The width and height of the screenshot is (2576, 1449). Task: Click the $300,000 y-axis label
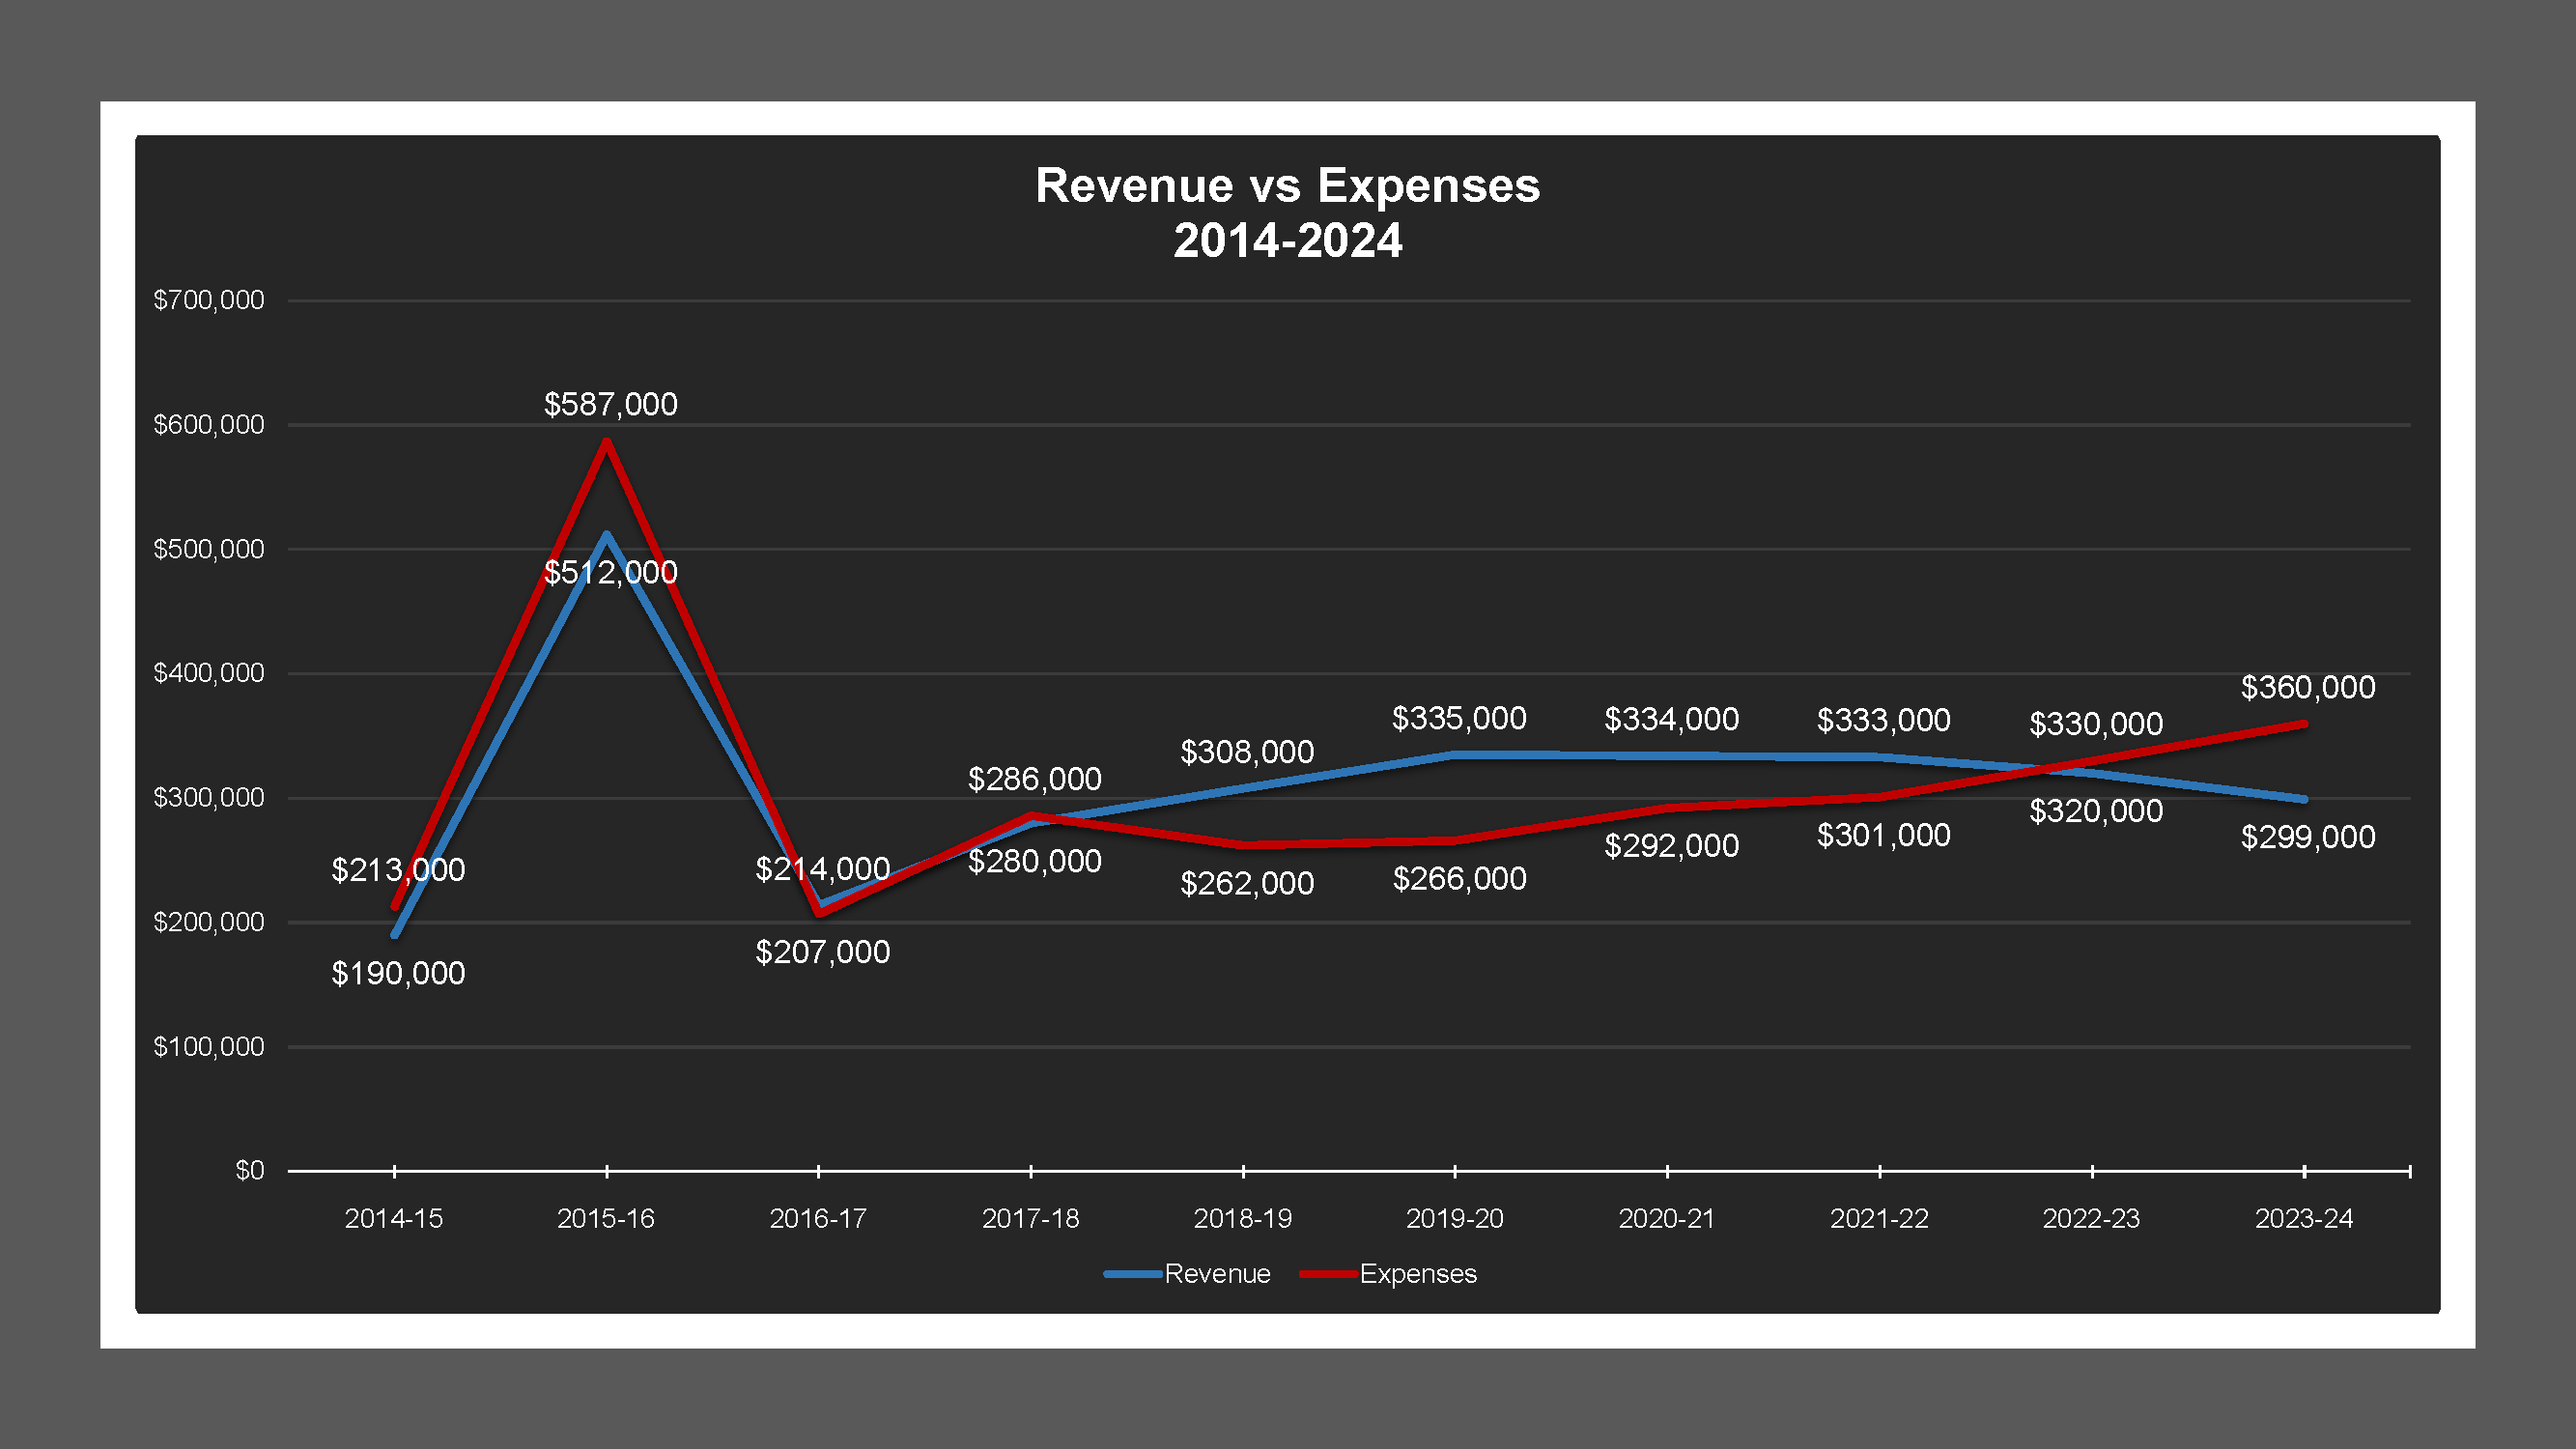click(209, 798)
